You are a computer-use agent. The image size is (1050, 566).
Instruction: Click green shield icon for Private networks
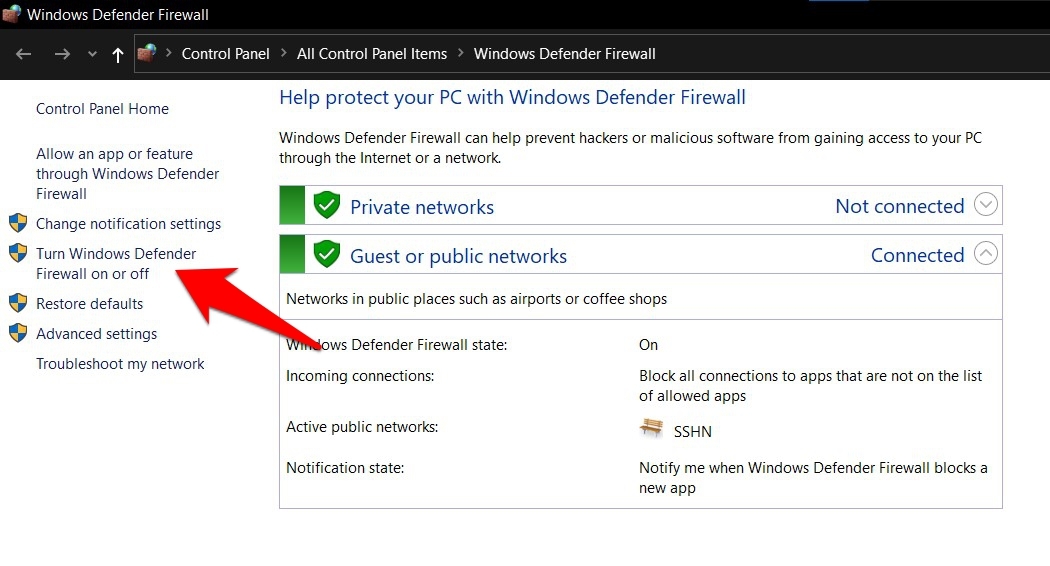tap(327, 205)
